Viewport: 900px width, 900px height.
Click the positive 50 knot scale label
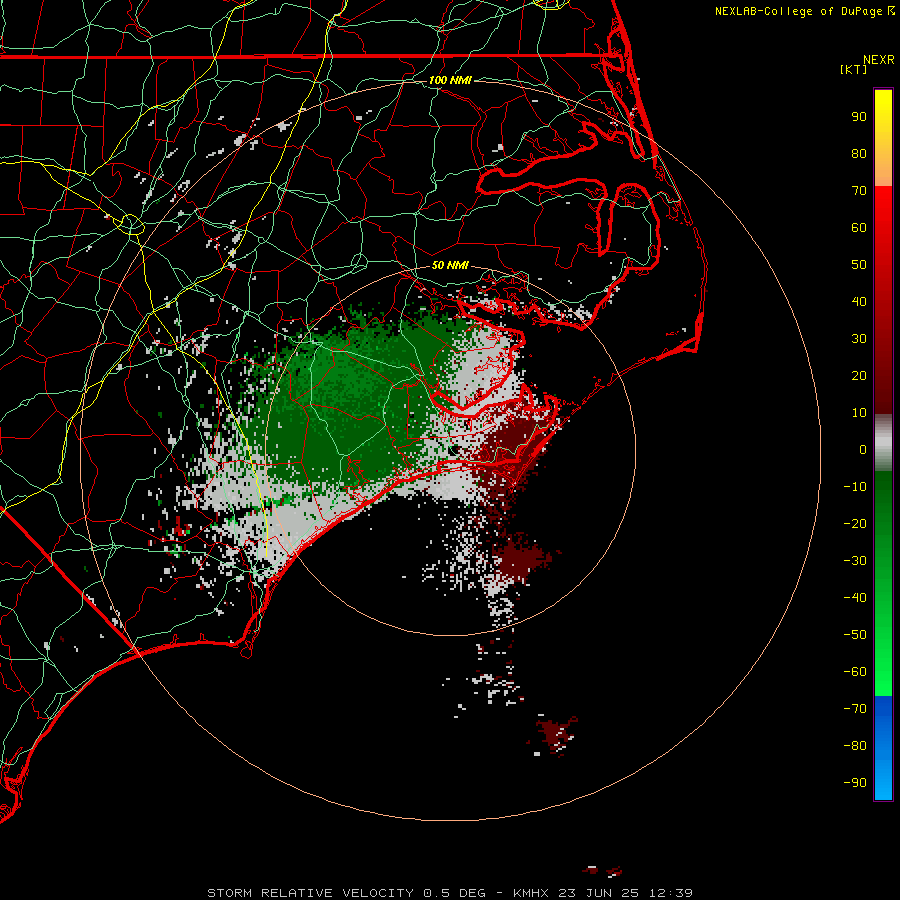pyautogui.click(x=859, y=265)
